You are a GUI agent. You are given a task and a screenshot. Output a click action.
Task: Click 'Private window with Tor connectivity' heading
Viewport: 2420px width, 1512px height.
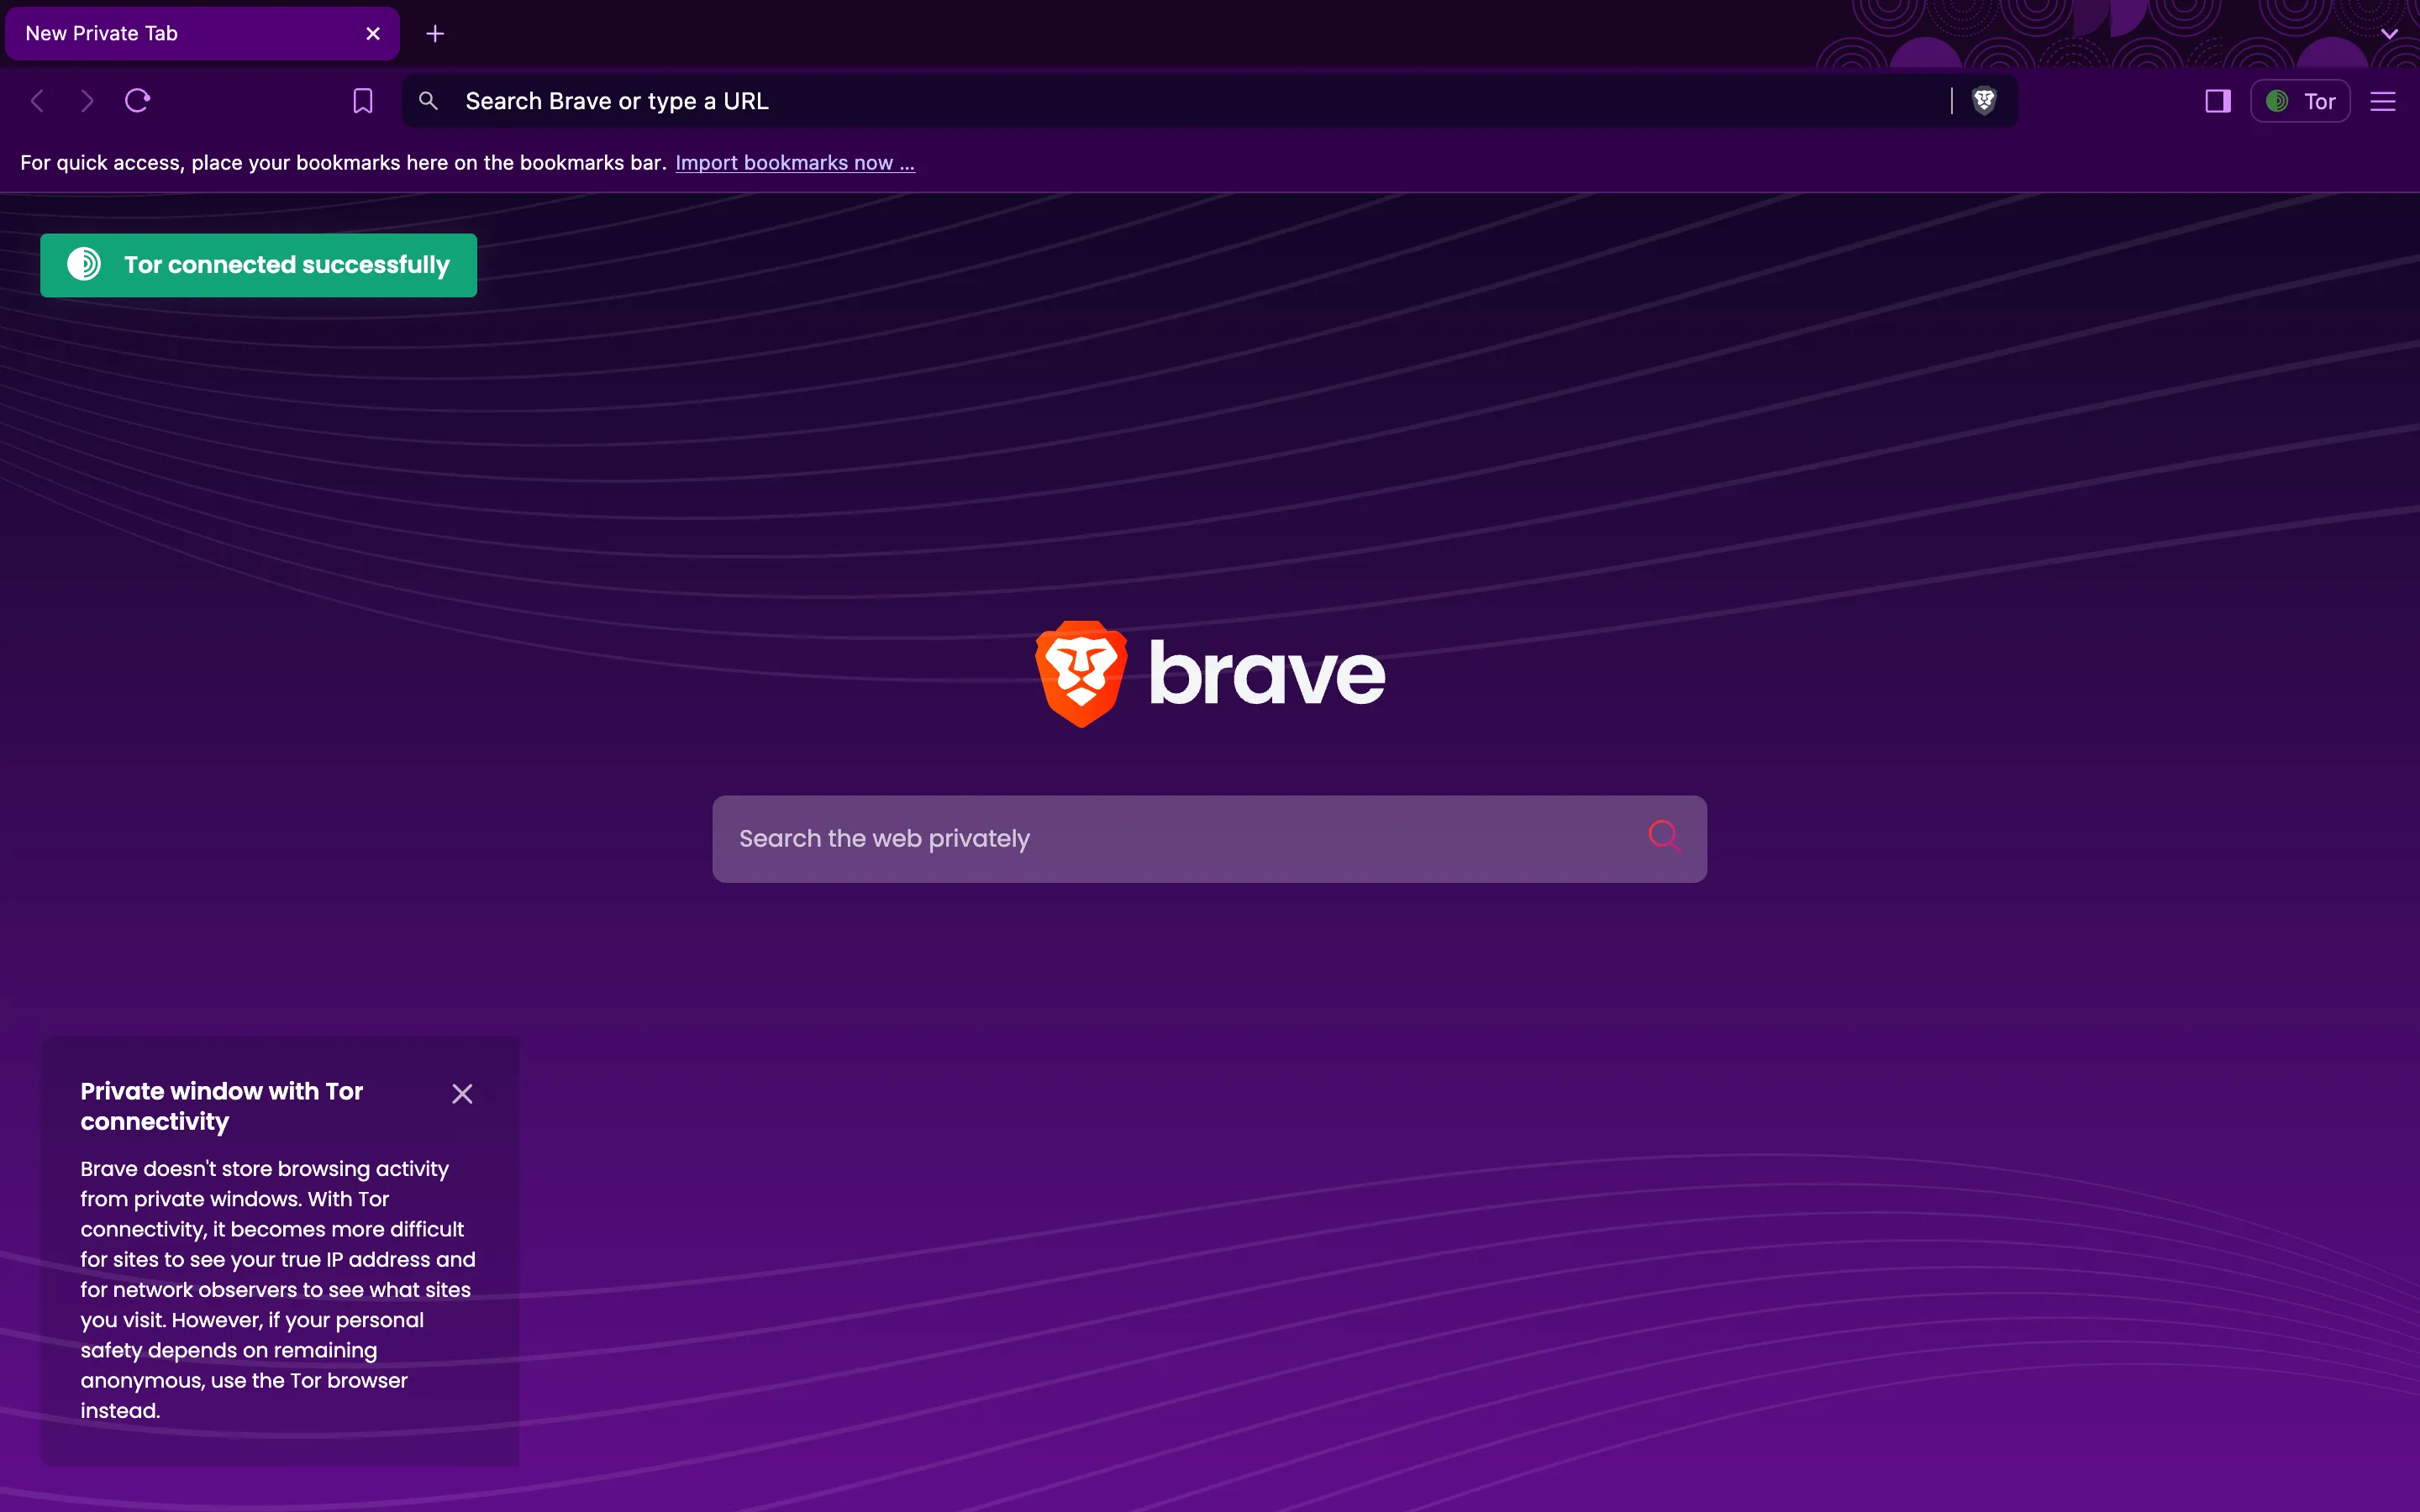[222, 1106]
